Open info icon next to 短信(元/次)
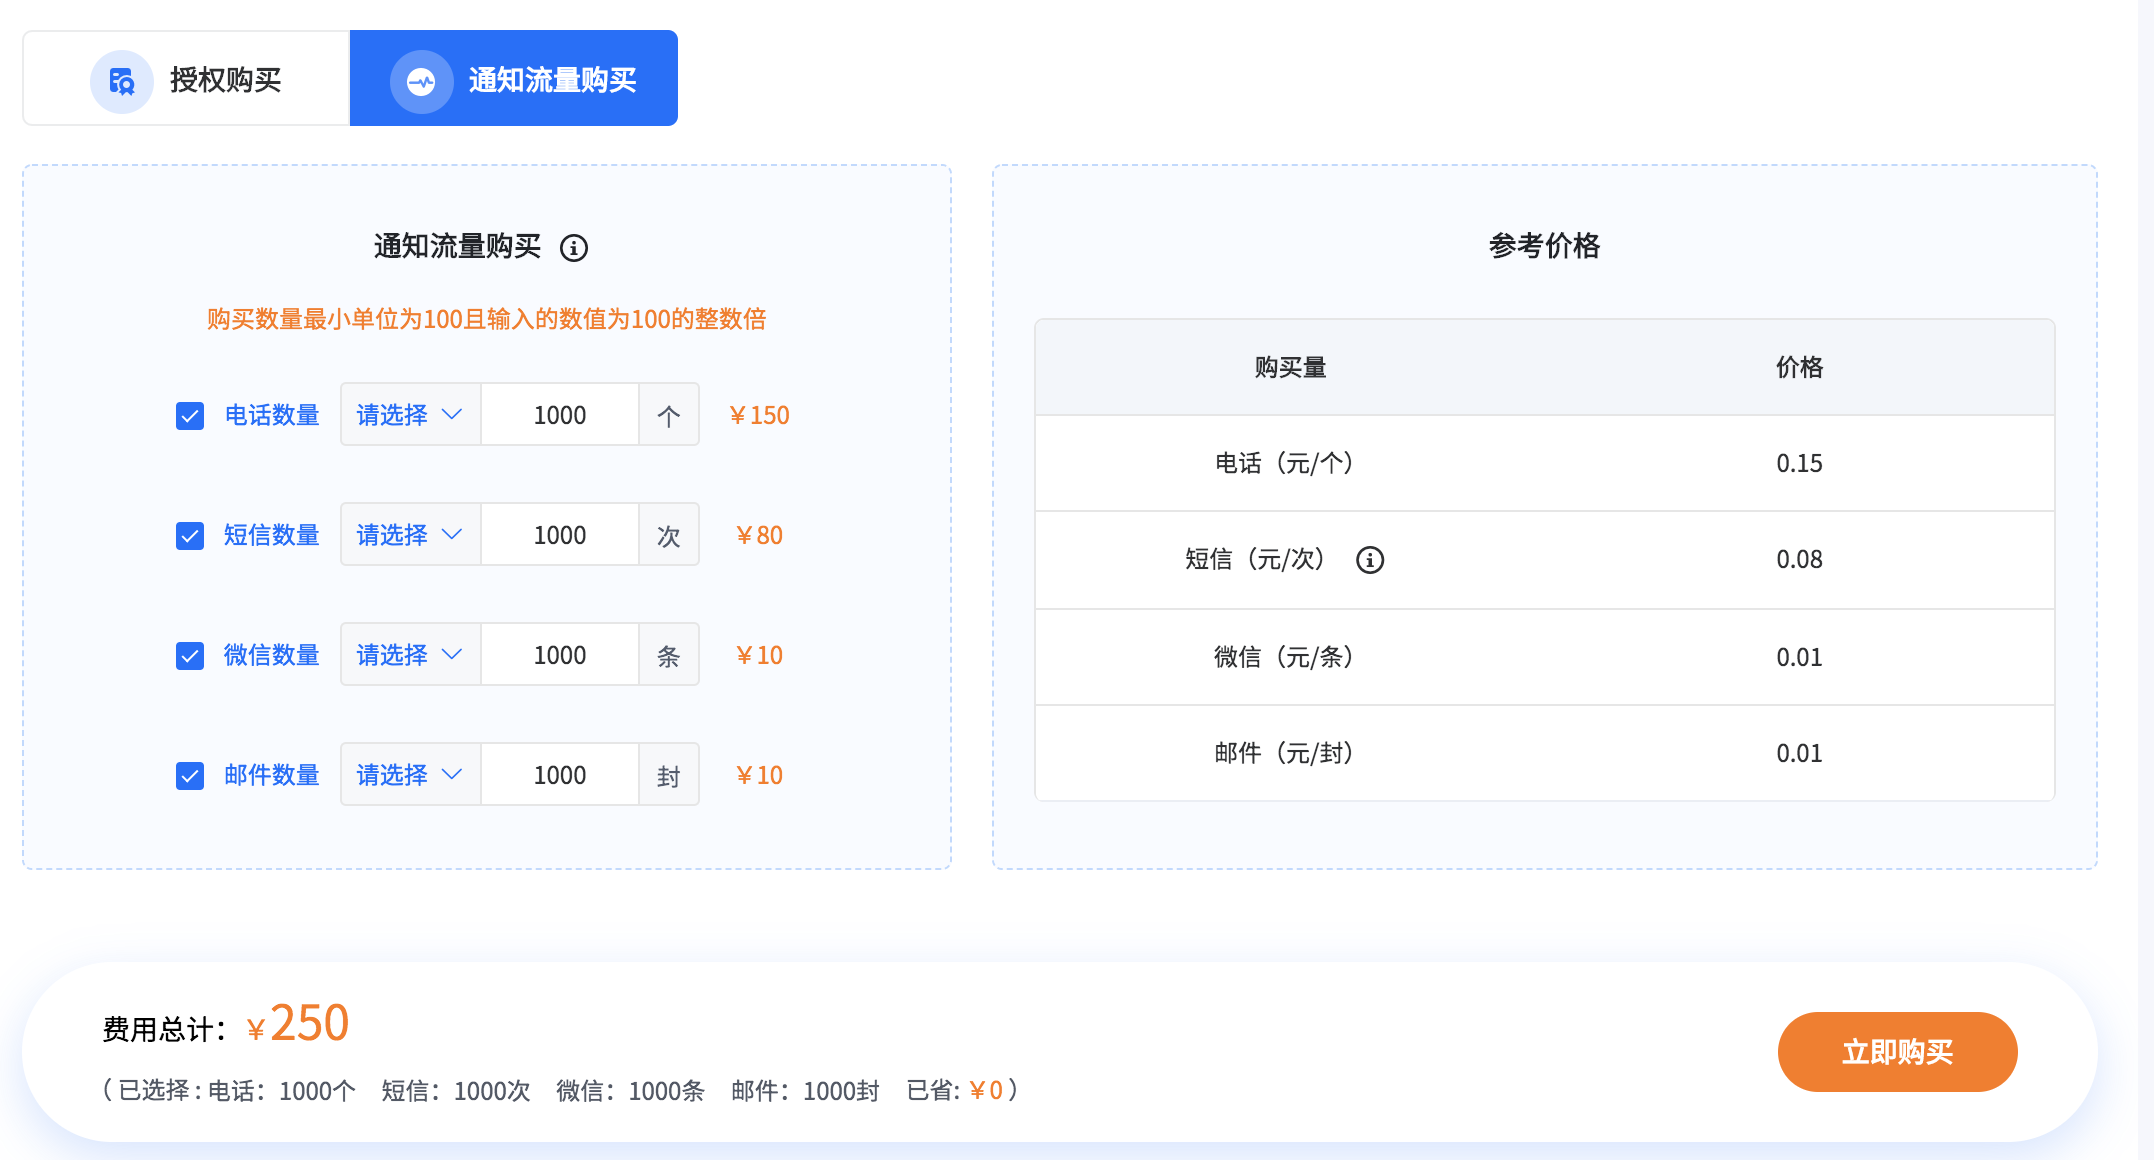Viewport: 2154px width, 1160px height. pyautogui.click(x=1370, y=560)
